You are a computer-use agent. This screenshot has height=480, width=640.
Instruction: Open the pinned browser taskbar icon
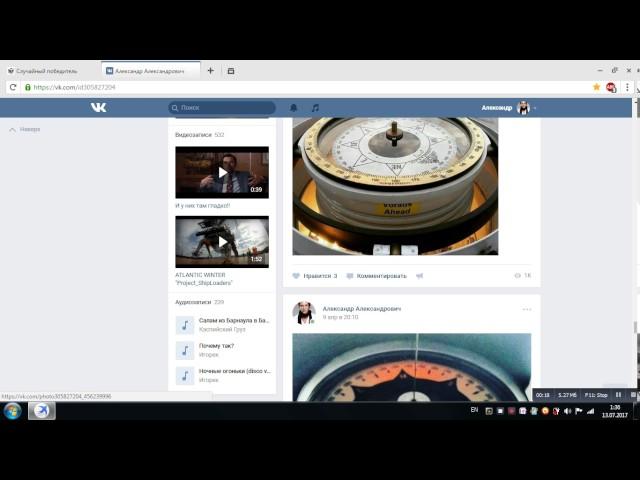coord(42,411)
